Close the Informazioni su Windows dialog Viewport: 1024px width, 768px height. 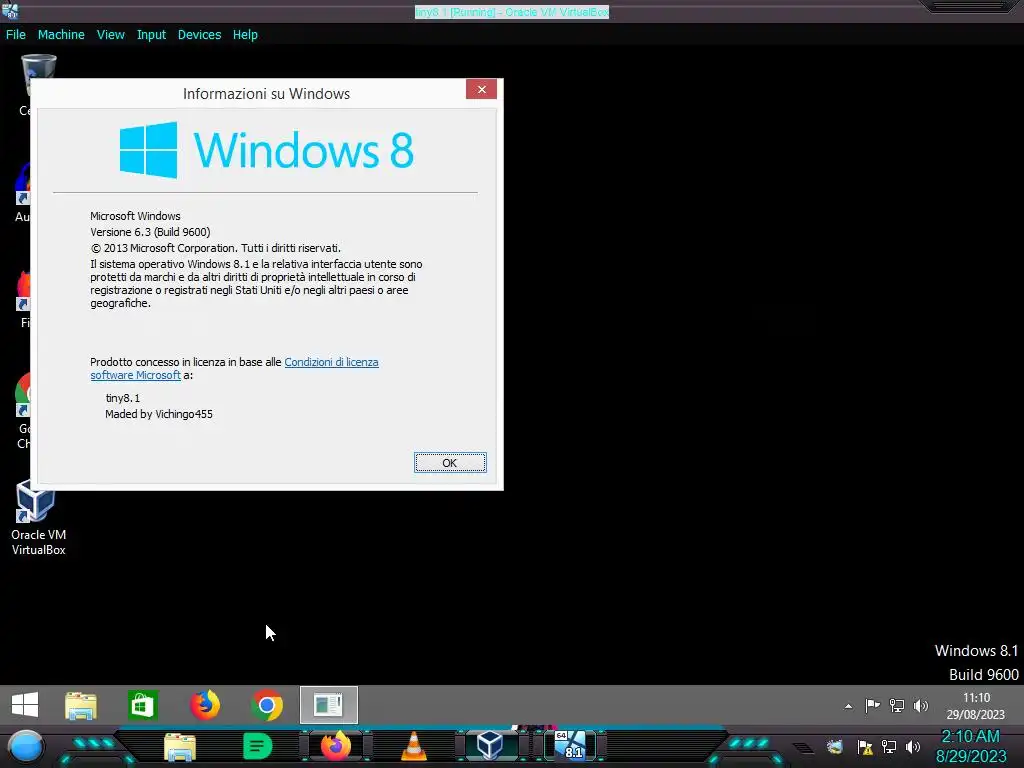[481, 89]
